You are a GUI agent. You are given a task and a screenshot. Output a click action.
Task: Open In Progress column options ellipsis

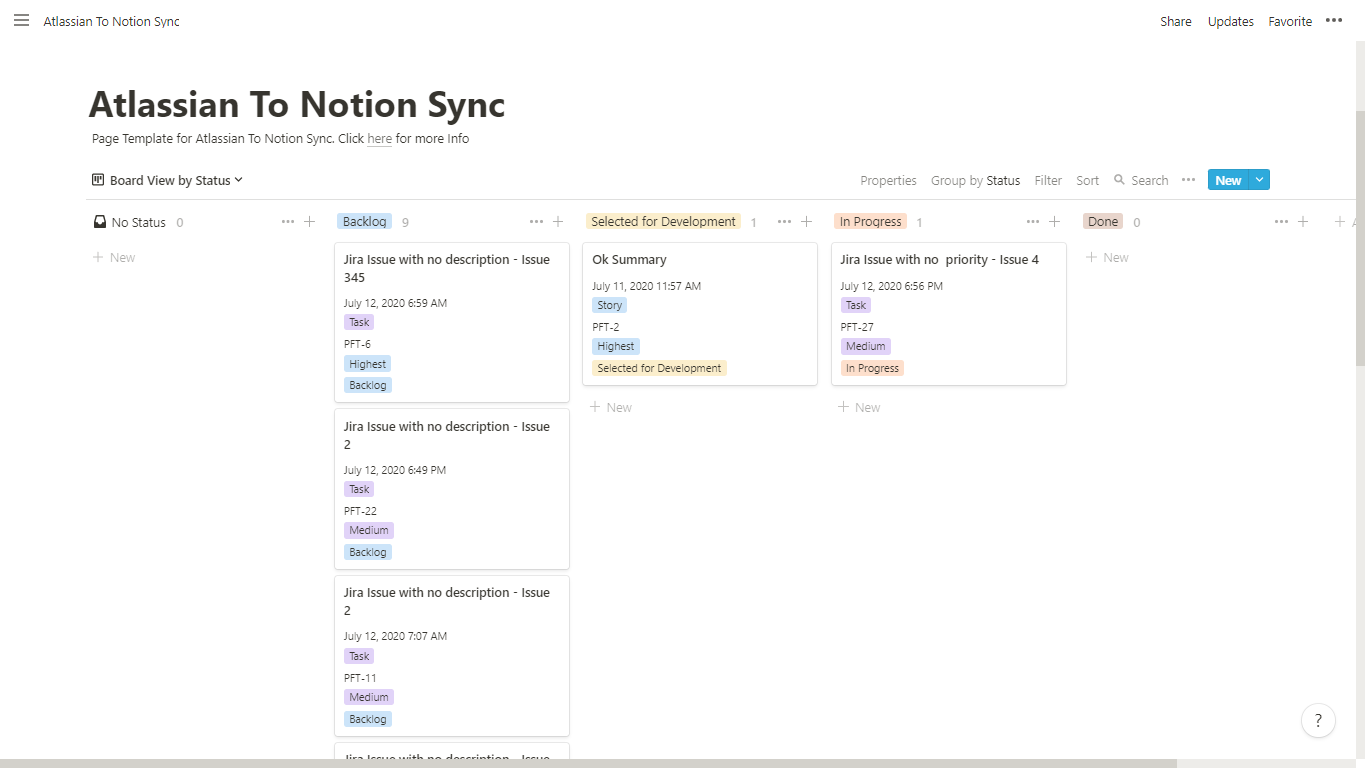1033,222
